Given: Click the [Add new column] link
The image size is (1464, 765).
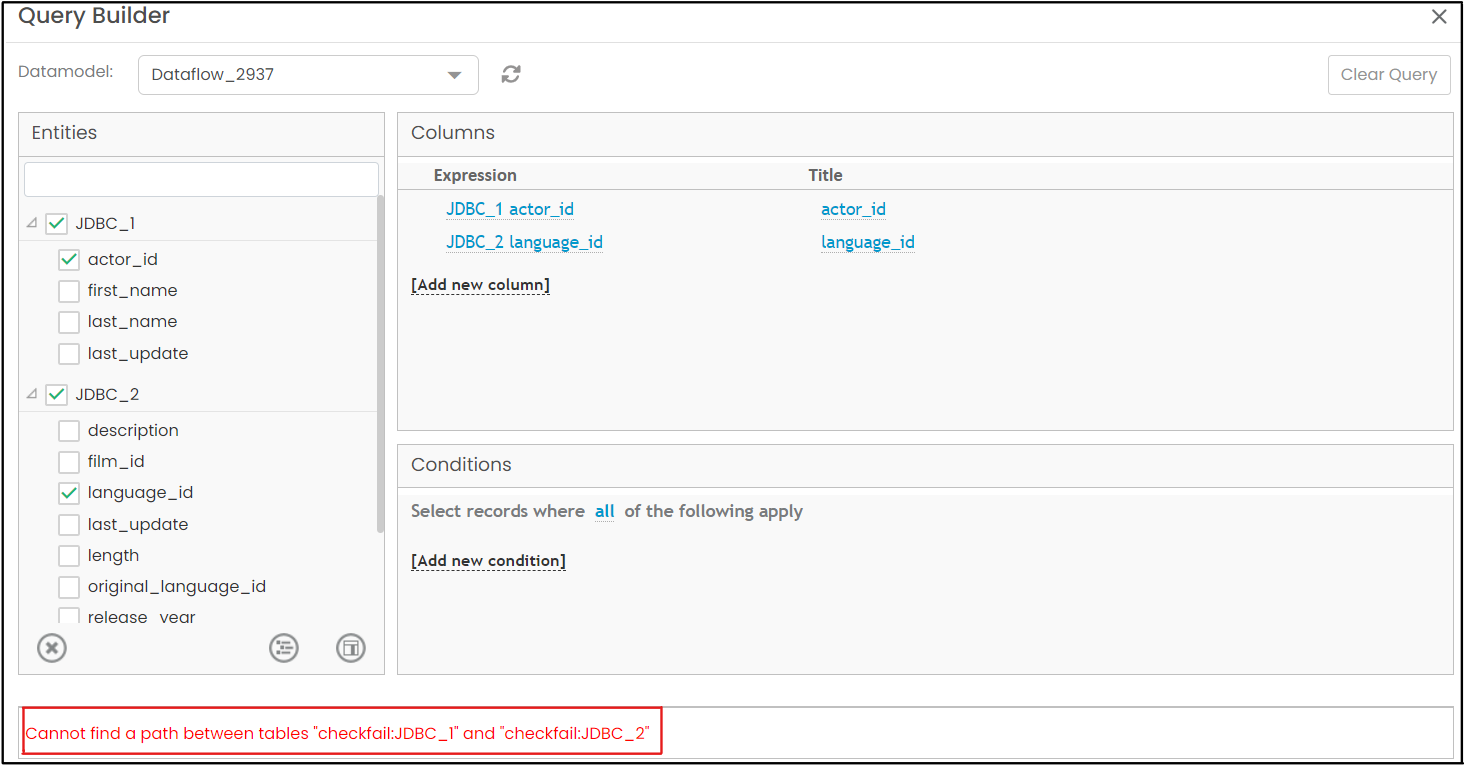Looking at the screenshot, I should [x=480, y=285].
